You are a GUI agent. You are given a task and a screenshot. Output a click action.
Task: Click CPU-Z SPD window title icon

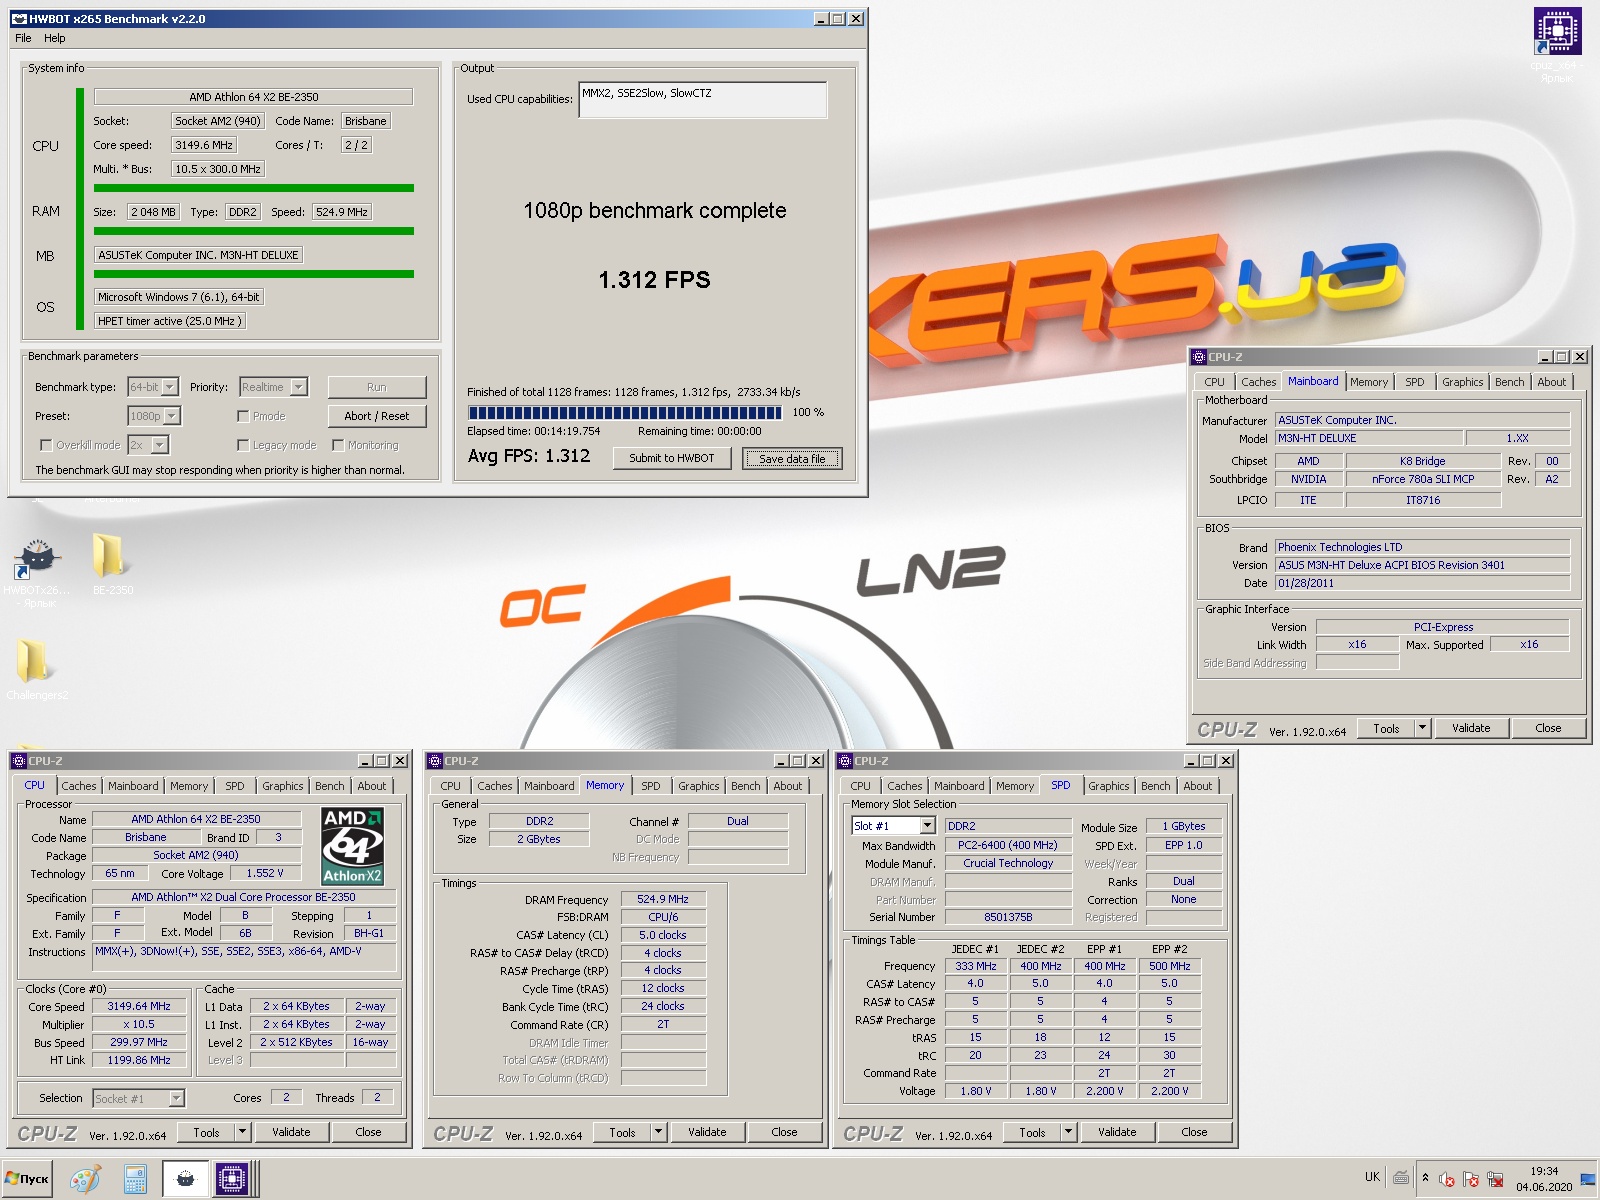tap(845, 761)
